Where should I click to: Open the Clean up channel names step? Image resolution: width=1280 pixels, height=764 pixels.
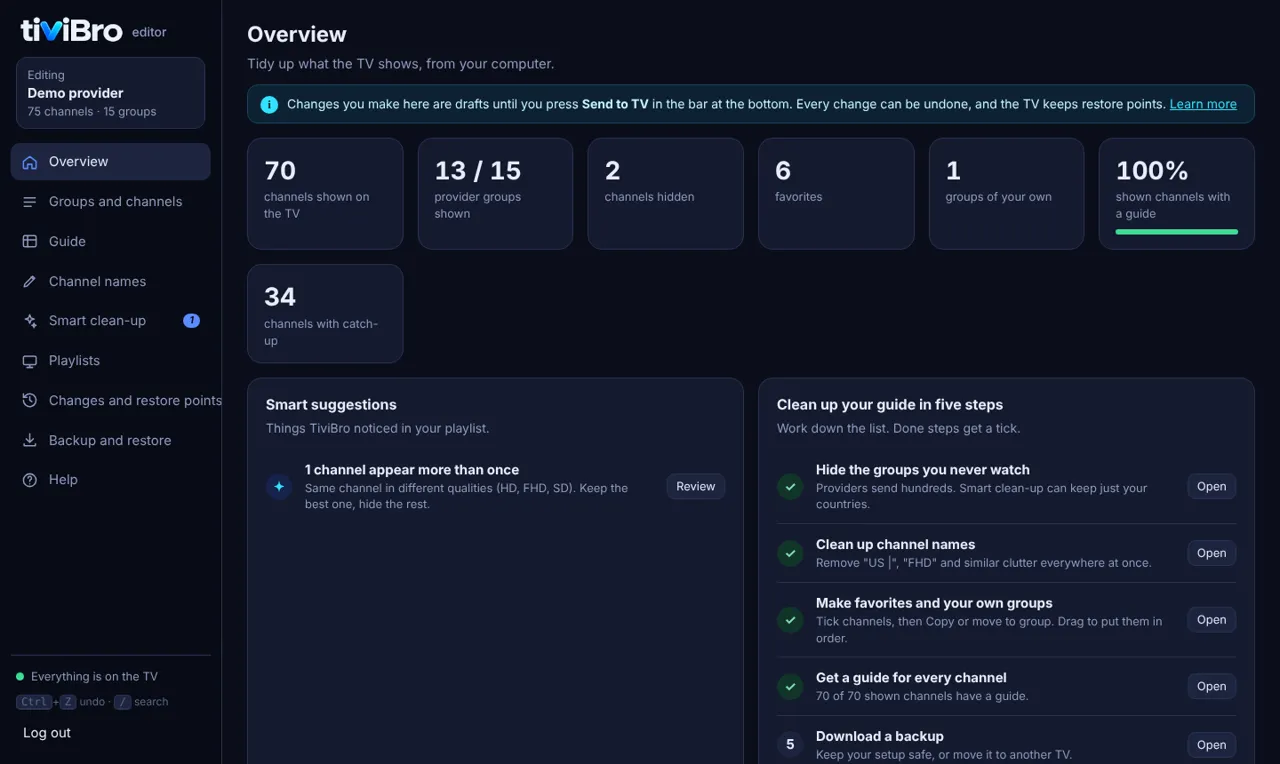point(1212,553)
